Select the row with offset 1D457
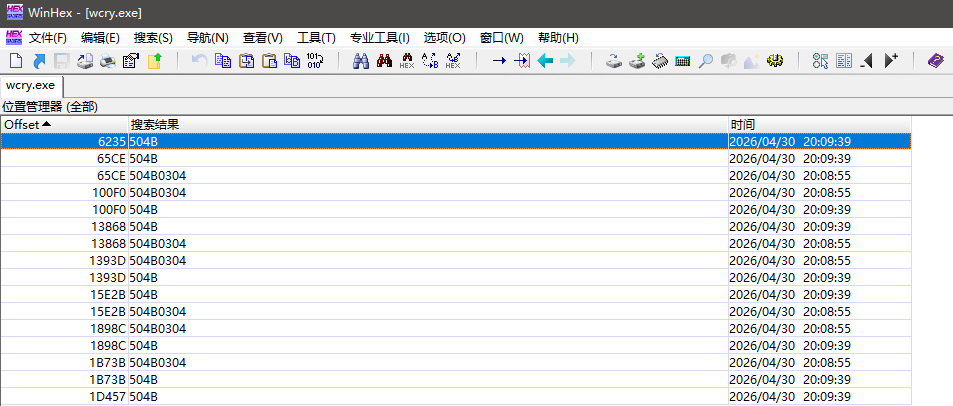 click(456, 397)
